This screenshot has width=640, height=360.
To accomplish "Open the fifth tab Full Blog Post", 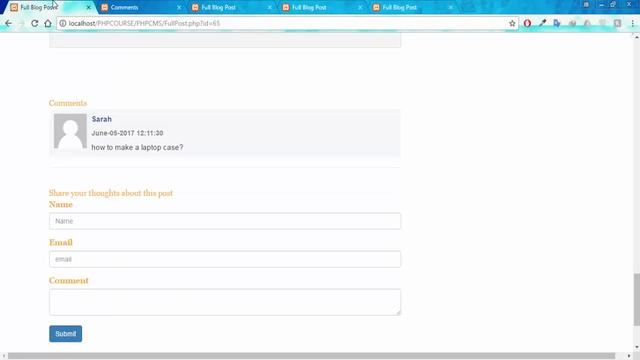I will coord(412,7).
